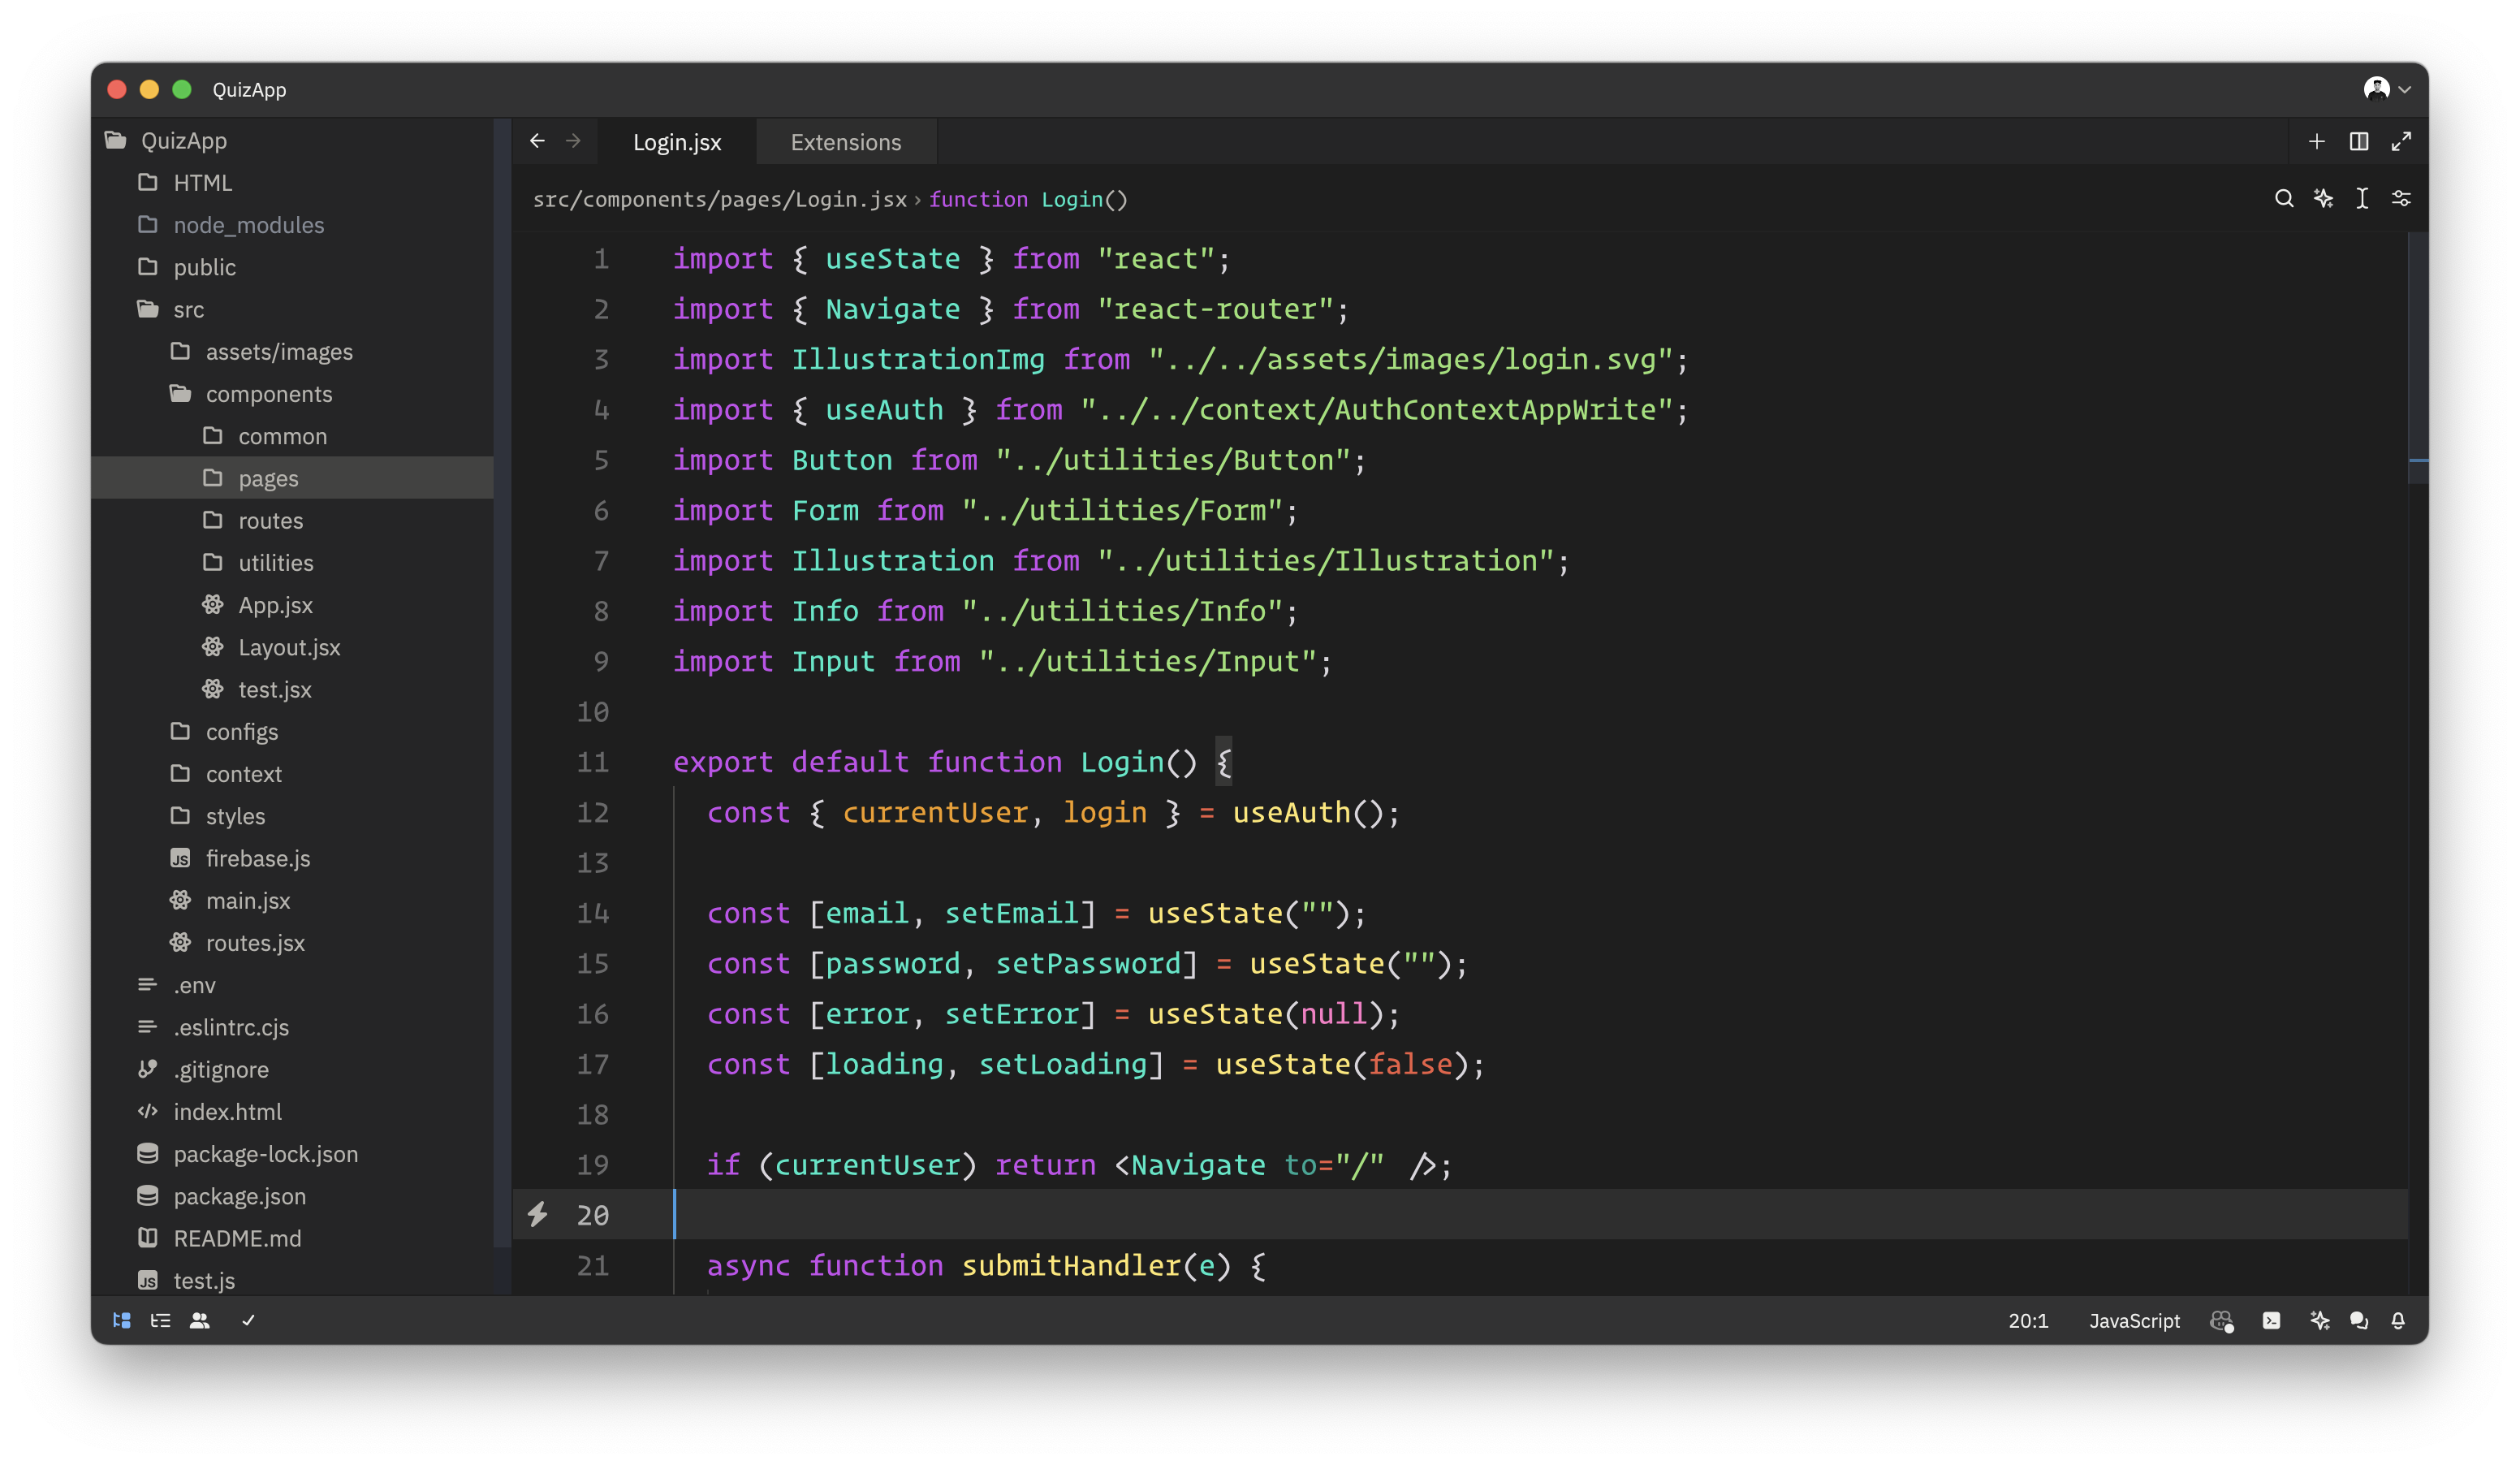Image resolution: width=2520 pixels, height=1465 pixels.
Task: Click the diagnostics checkmark icon
Action: click(249, 1320)
